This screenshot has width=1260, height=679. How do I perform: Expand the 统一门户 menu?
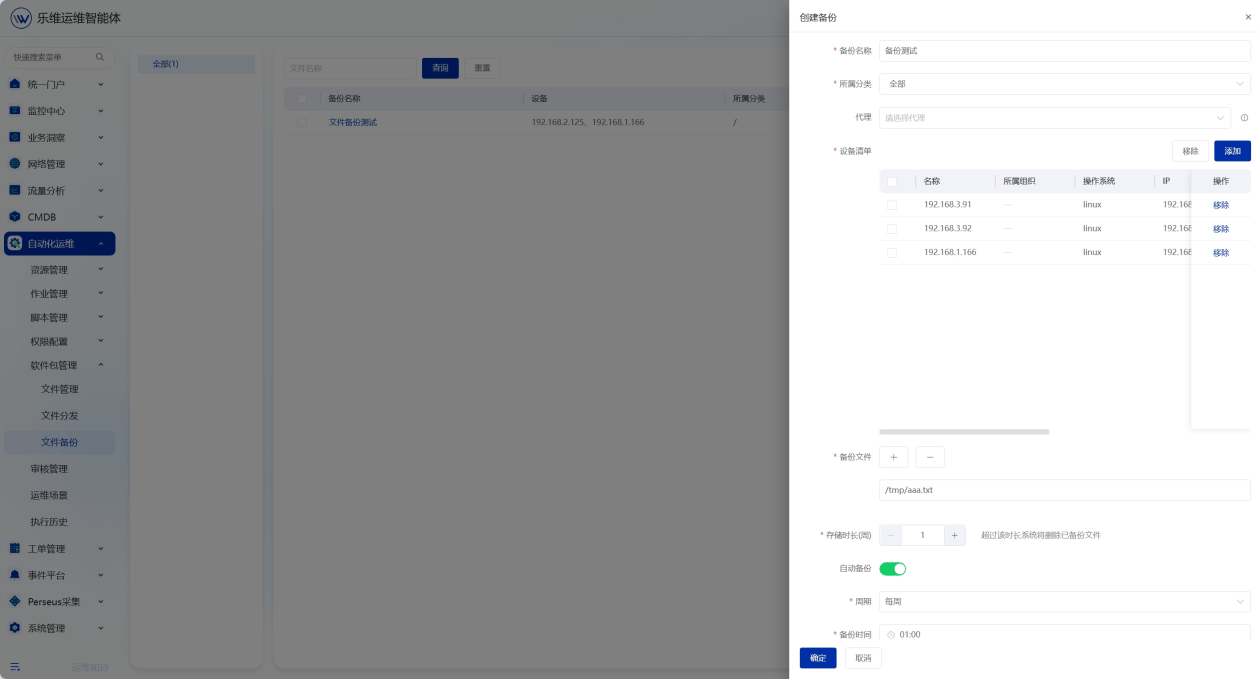click(x=101, y=84)
